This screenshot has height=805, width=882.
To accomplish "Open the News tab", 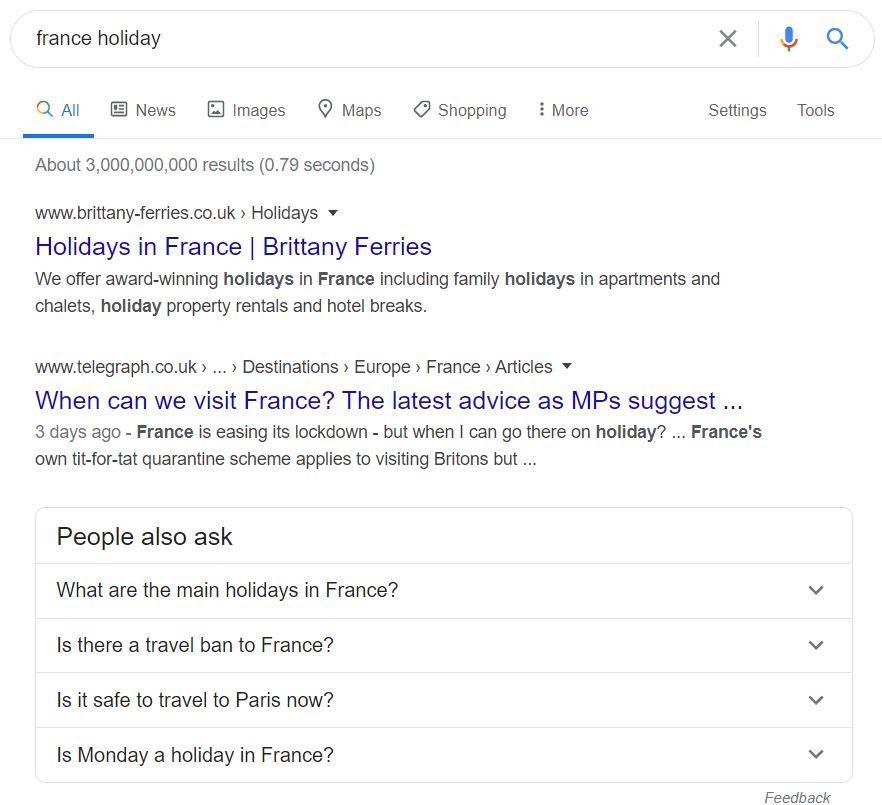I will point(143,110).
